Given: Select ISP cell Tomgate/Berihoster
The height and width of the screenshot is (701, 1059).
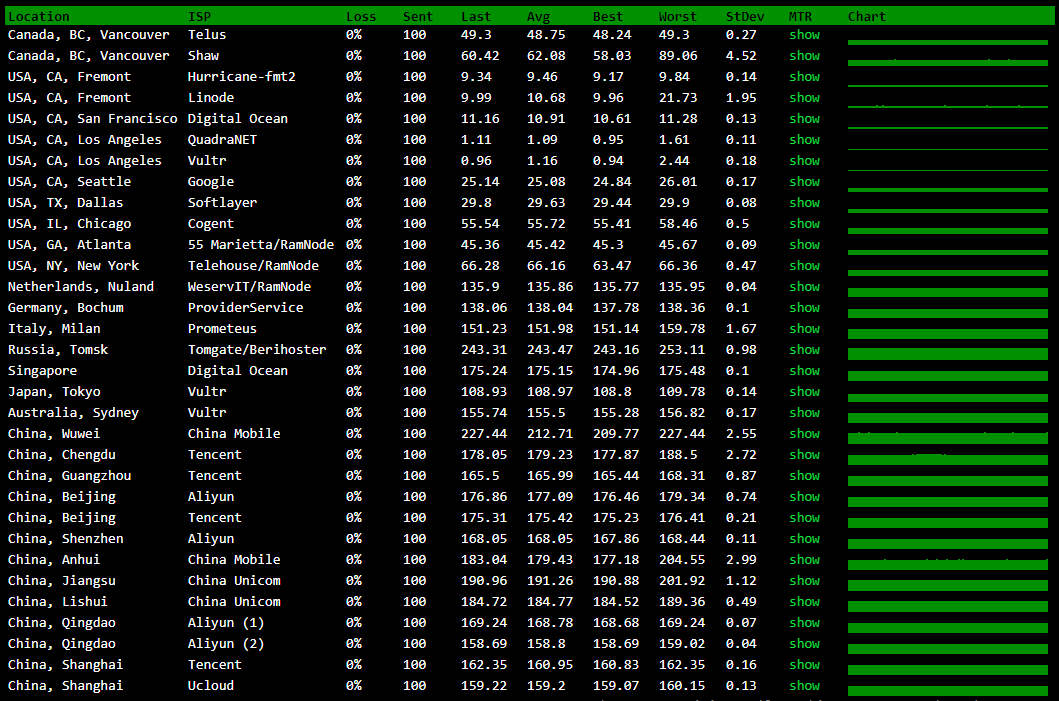Looking at the screenshot, I should (257, 349).
